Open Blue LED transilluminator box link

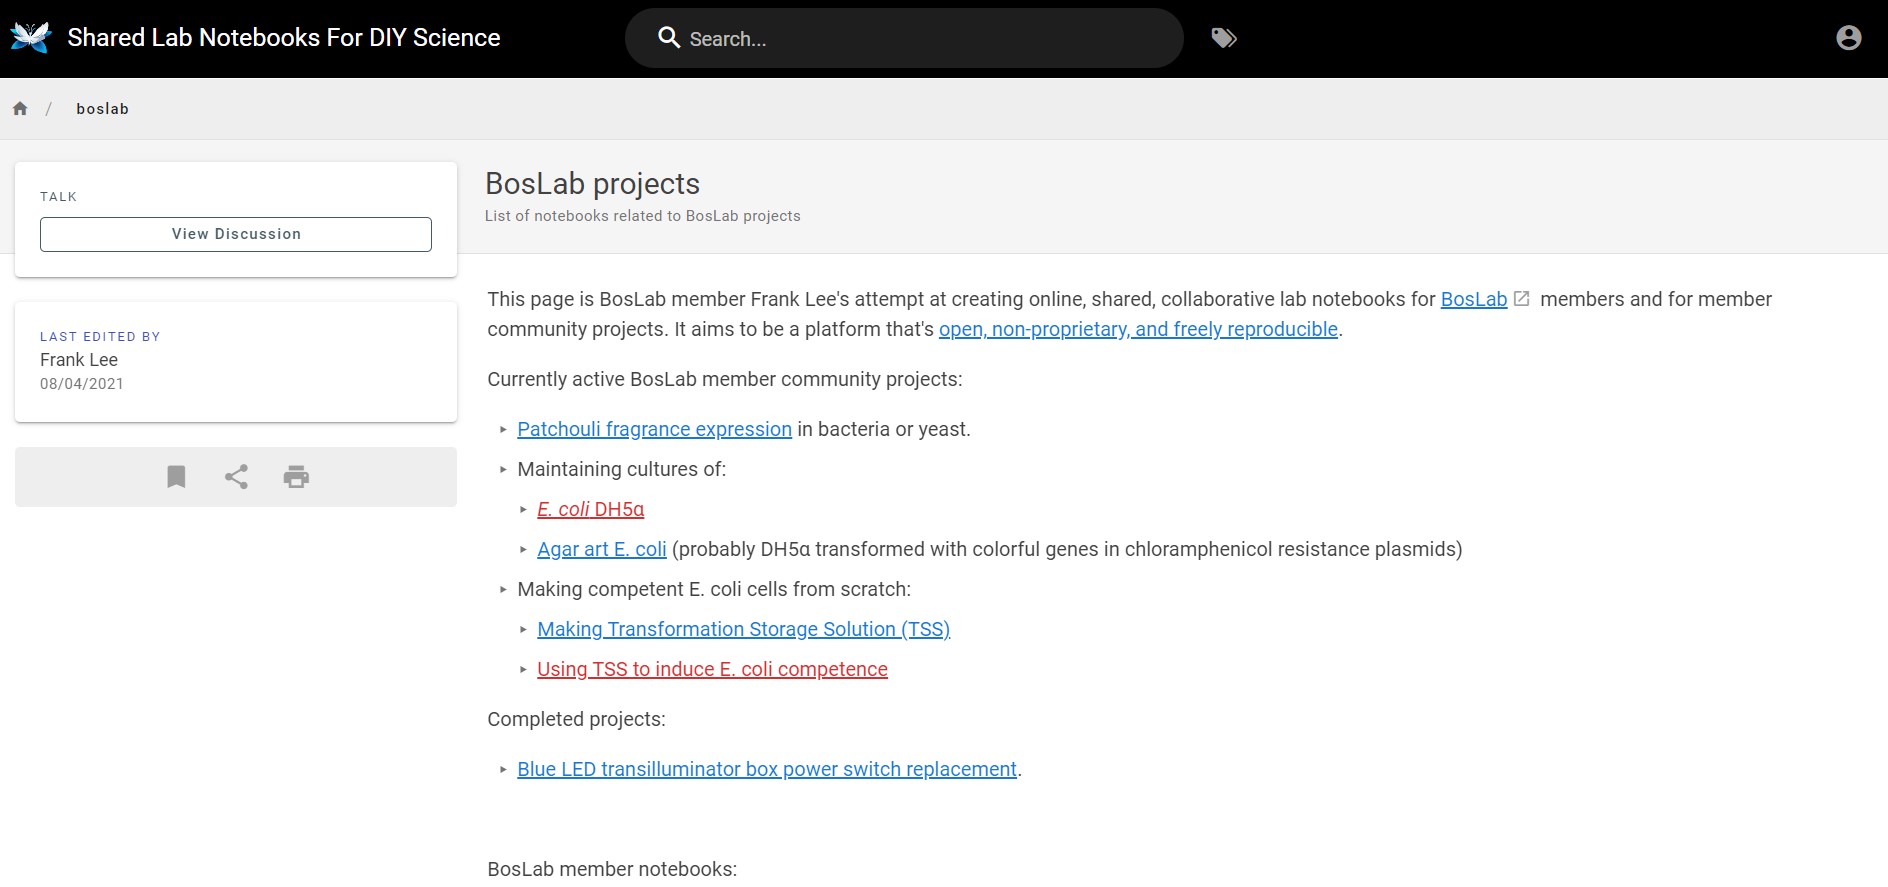point(766,769)
